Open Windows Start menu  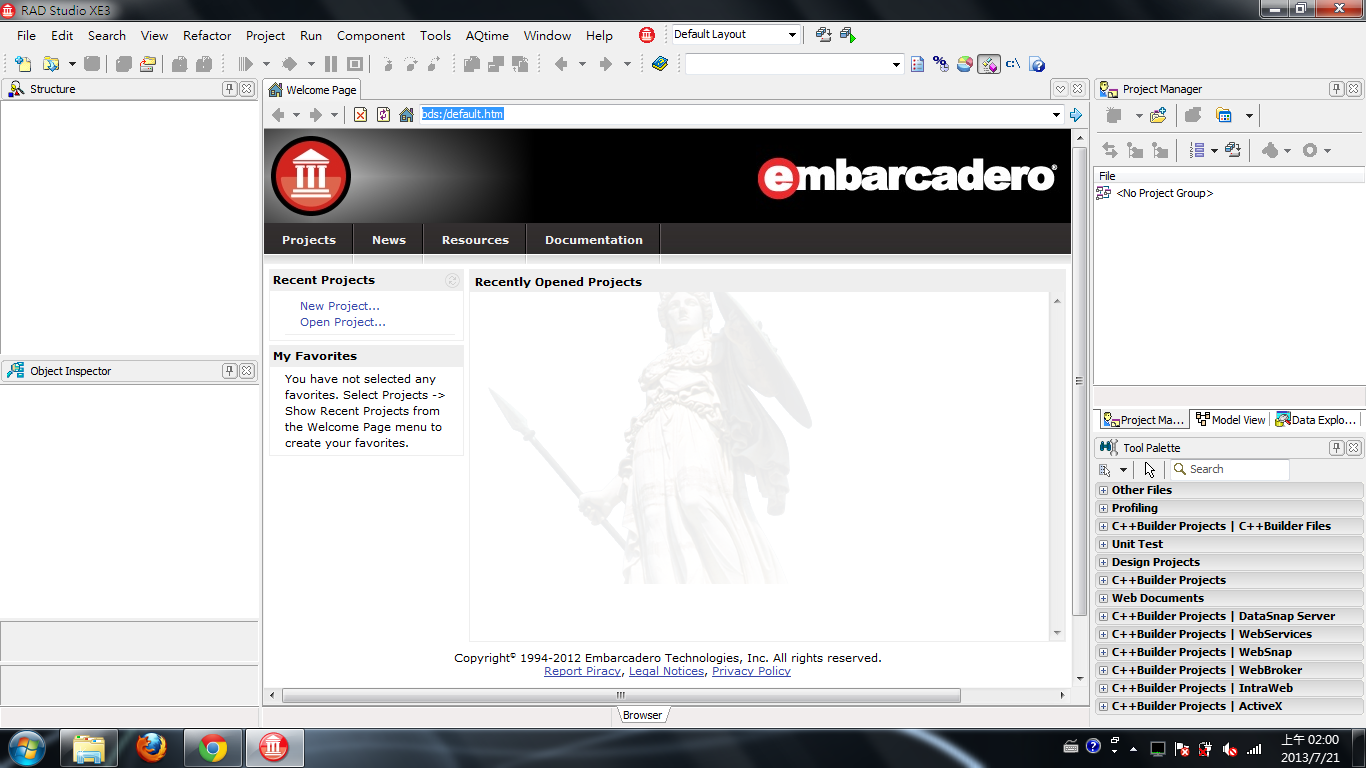click(x=25, y=748)
